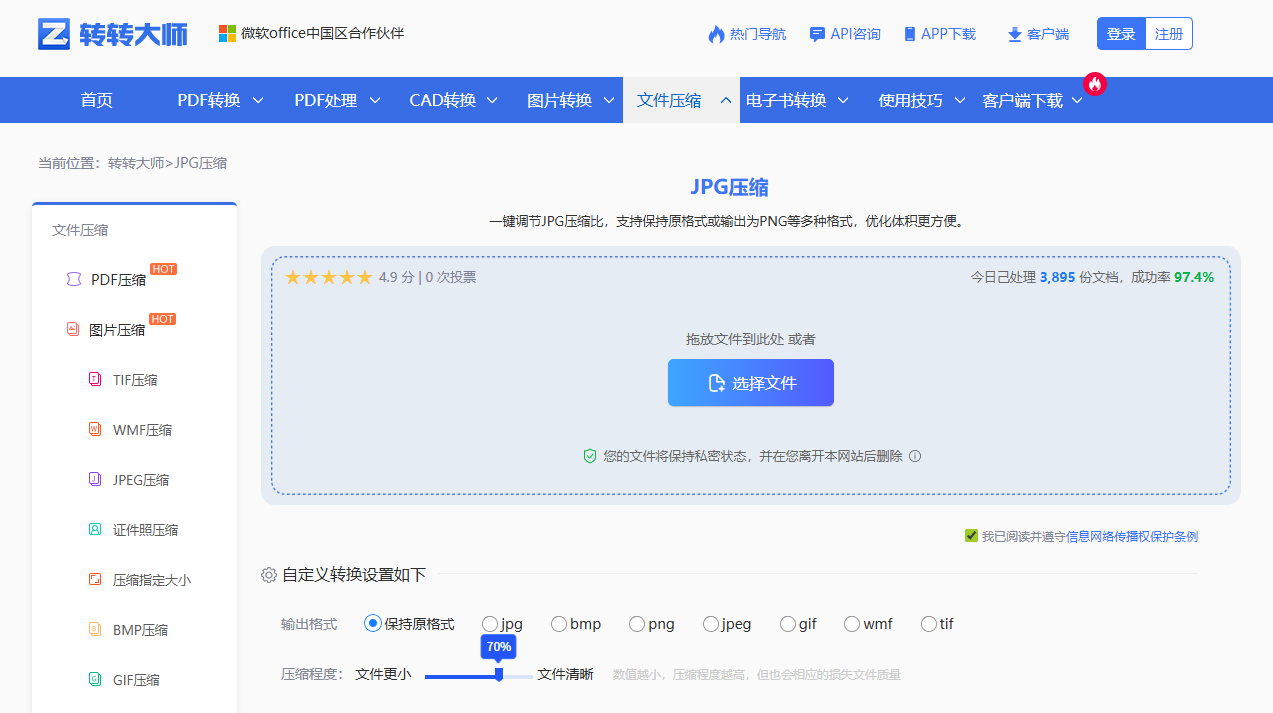Select gif output format
The image size is (1273, 713).
tap(788, 624)
